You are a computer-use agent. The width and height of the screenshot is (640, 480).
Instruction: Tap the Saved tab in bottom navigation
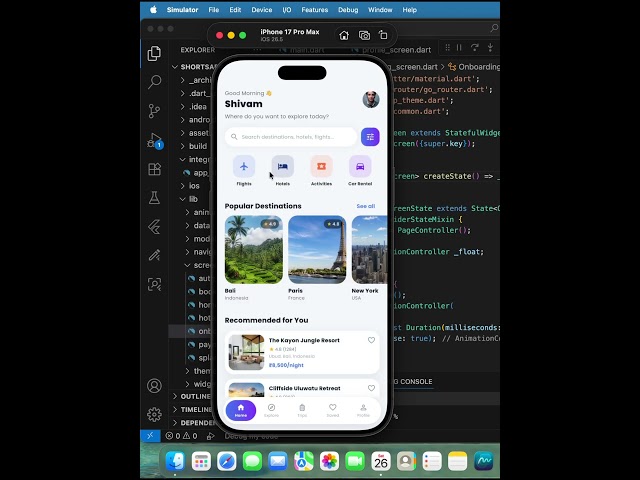333,410
